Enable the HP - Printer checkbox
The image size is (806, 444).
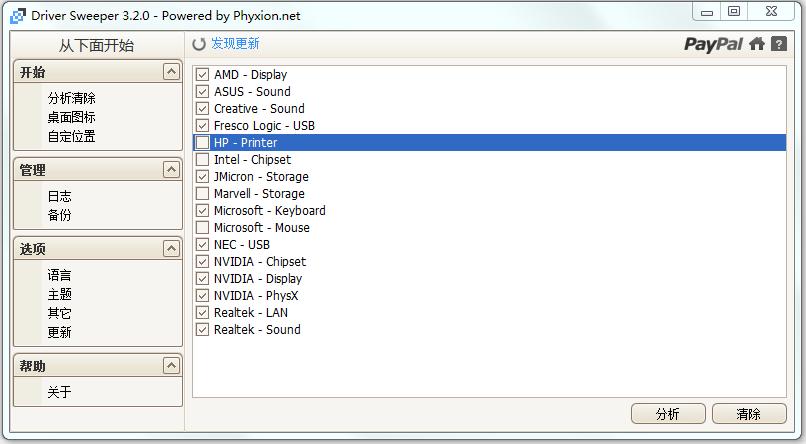pos(203,143)
